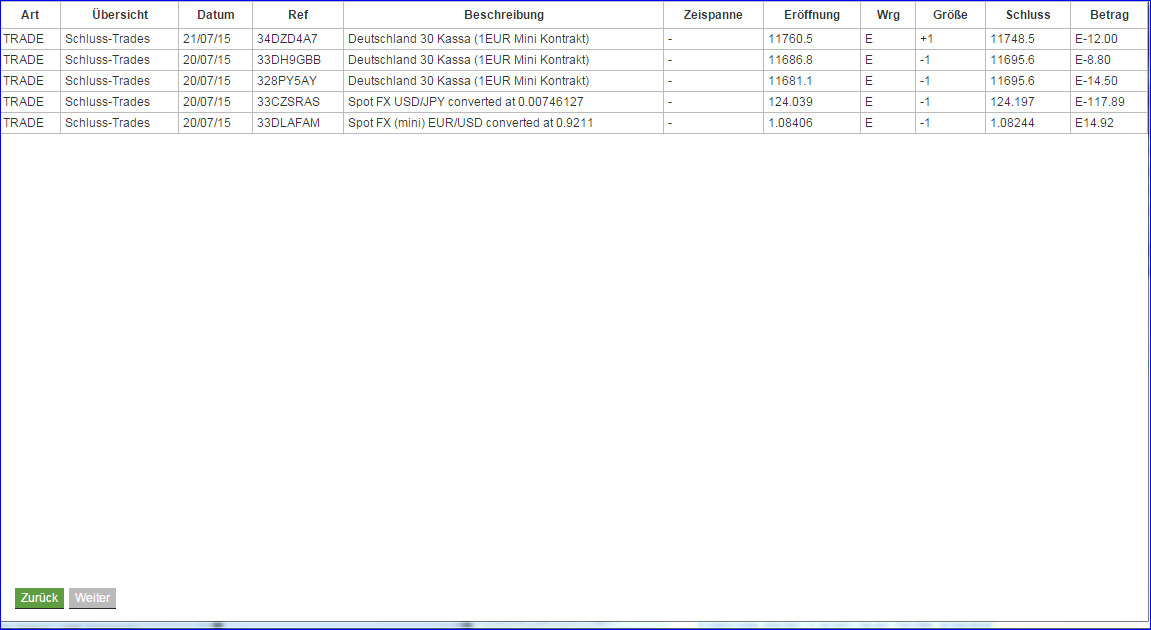Open the trade with Ref 34DZD4A7
The height and width of the screenshot is (630, 1151).
pos(284,38)
